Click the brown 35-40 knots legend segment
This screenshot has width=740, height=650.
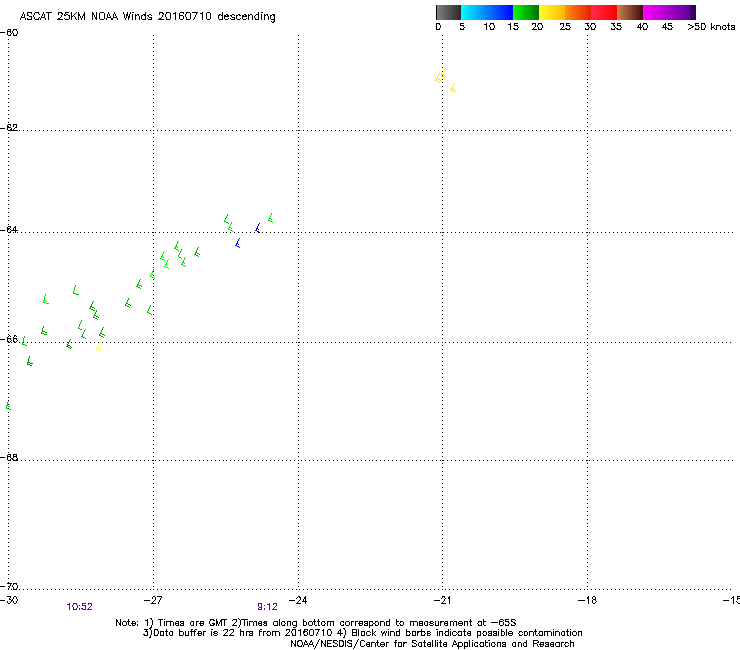pos(630,12)
